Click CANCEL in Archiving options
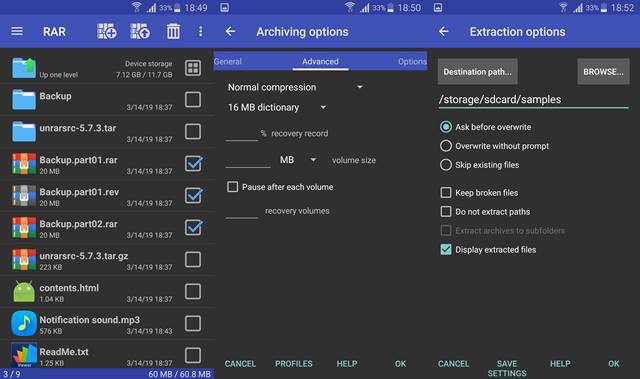 click(x=240, y=363)
